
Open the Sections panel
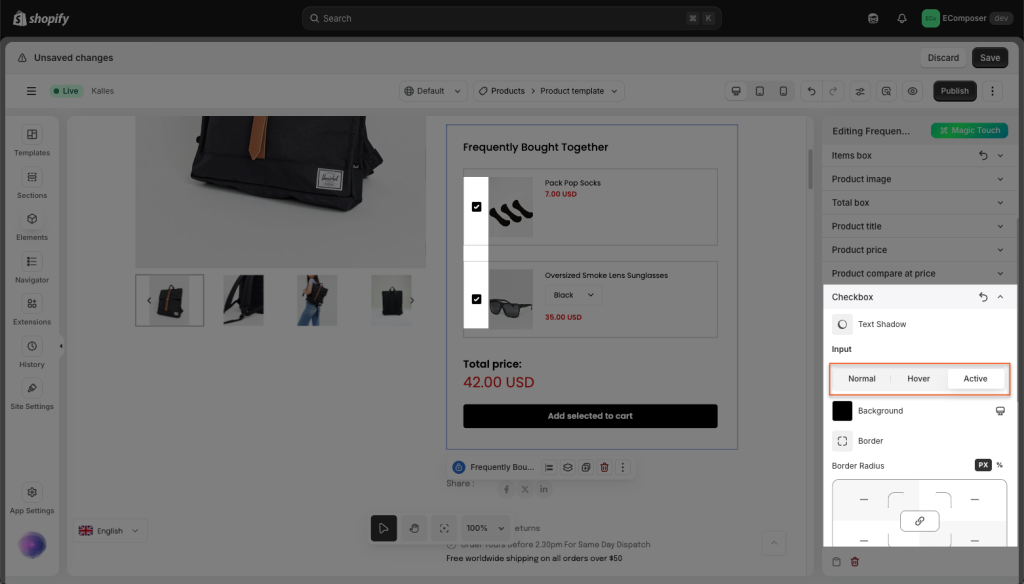(32, 183)
